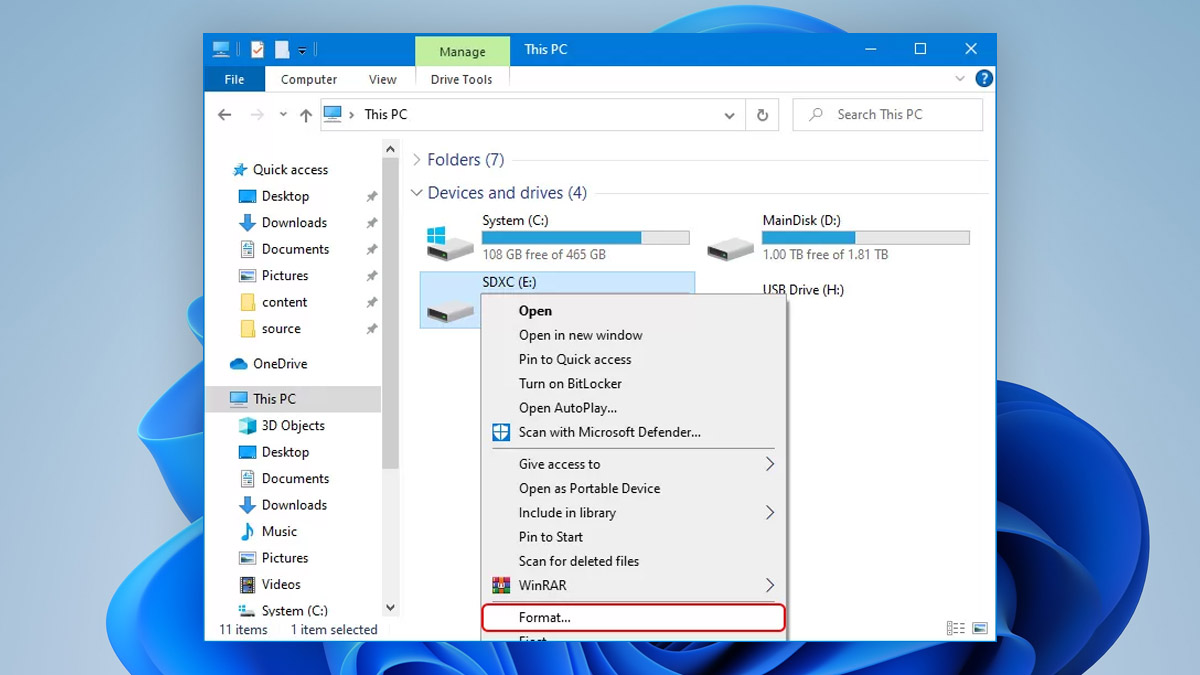Open pinned Desktop under Quick access
This screenshot has height=675, width=1200.
[285, 196]
